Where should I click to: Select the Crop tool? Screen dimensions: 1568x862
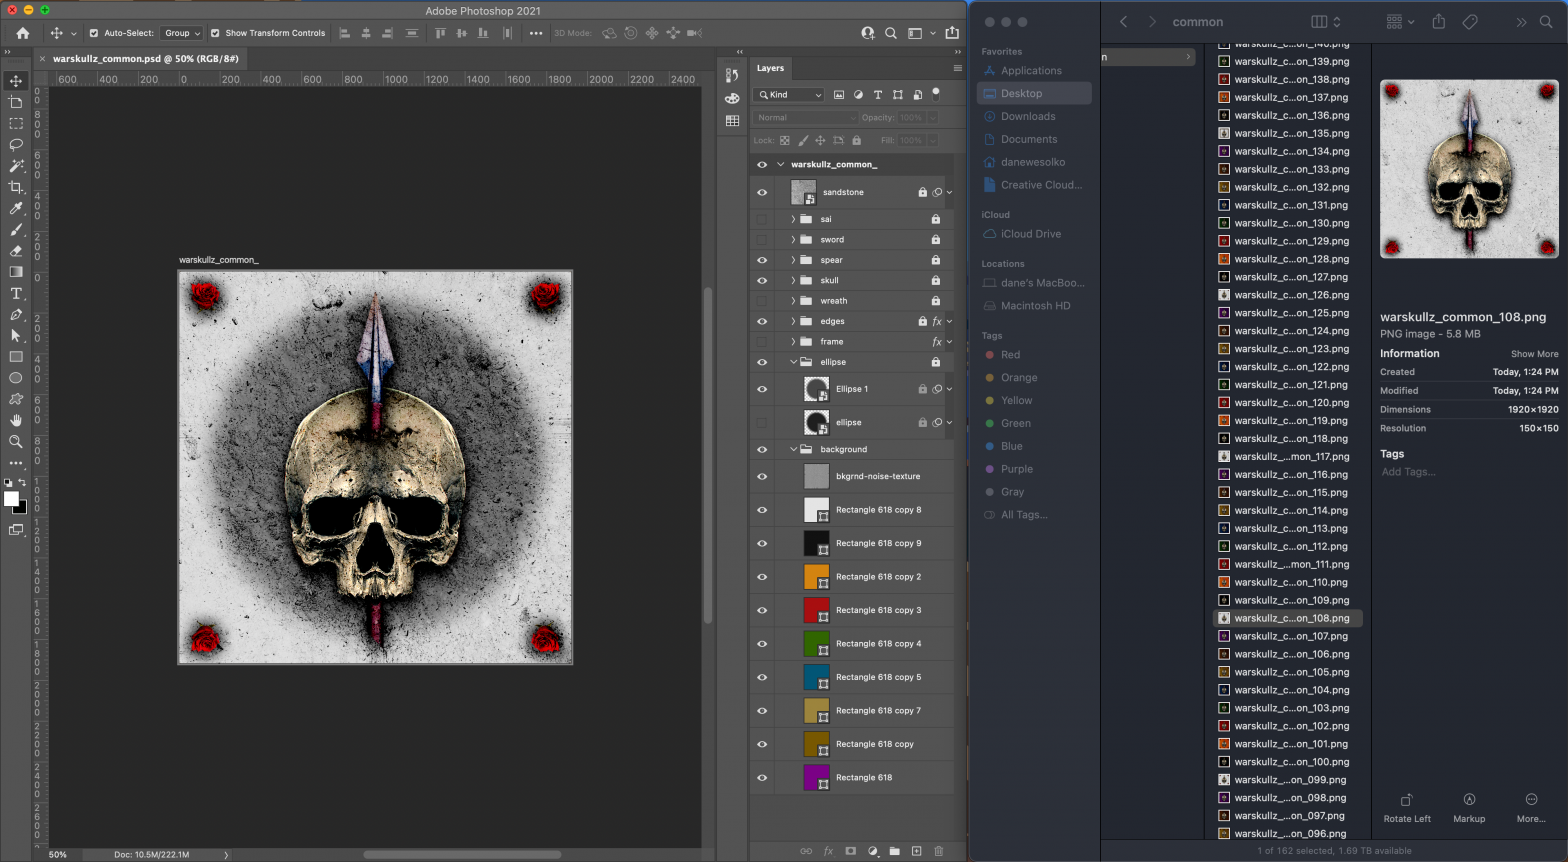click(x=16, y=187)
